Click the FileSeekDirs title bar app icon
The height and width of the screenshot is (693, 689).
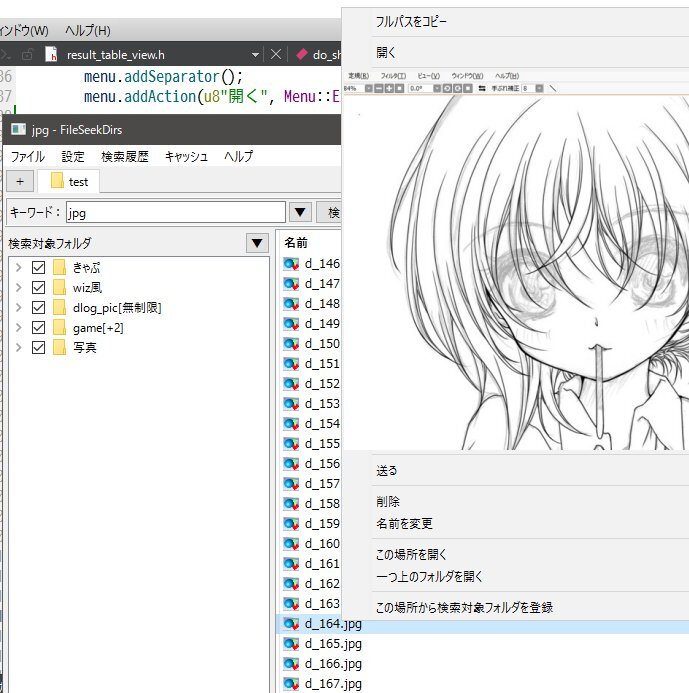tap(17, 129)
